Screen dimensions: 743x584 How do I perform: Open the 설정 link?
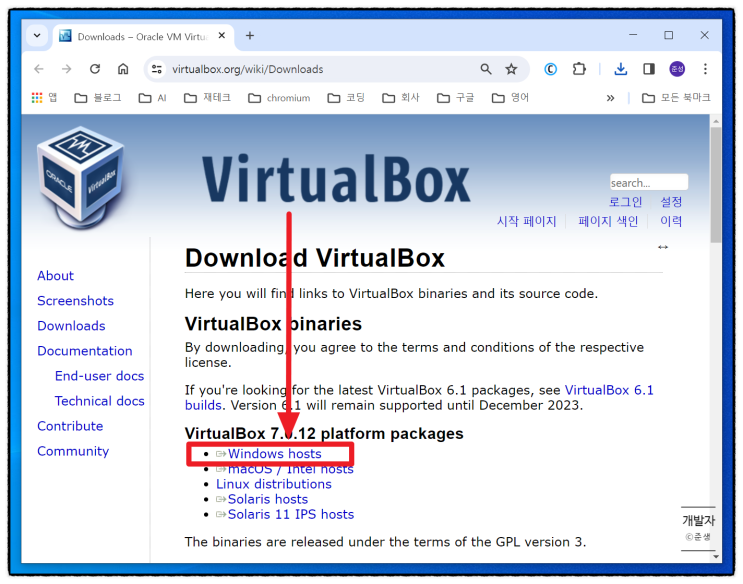point(671,202)
